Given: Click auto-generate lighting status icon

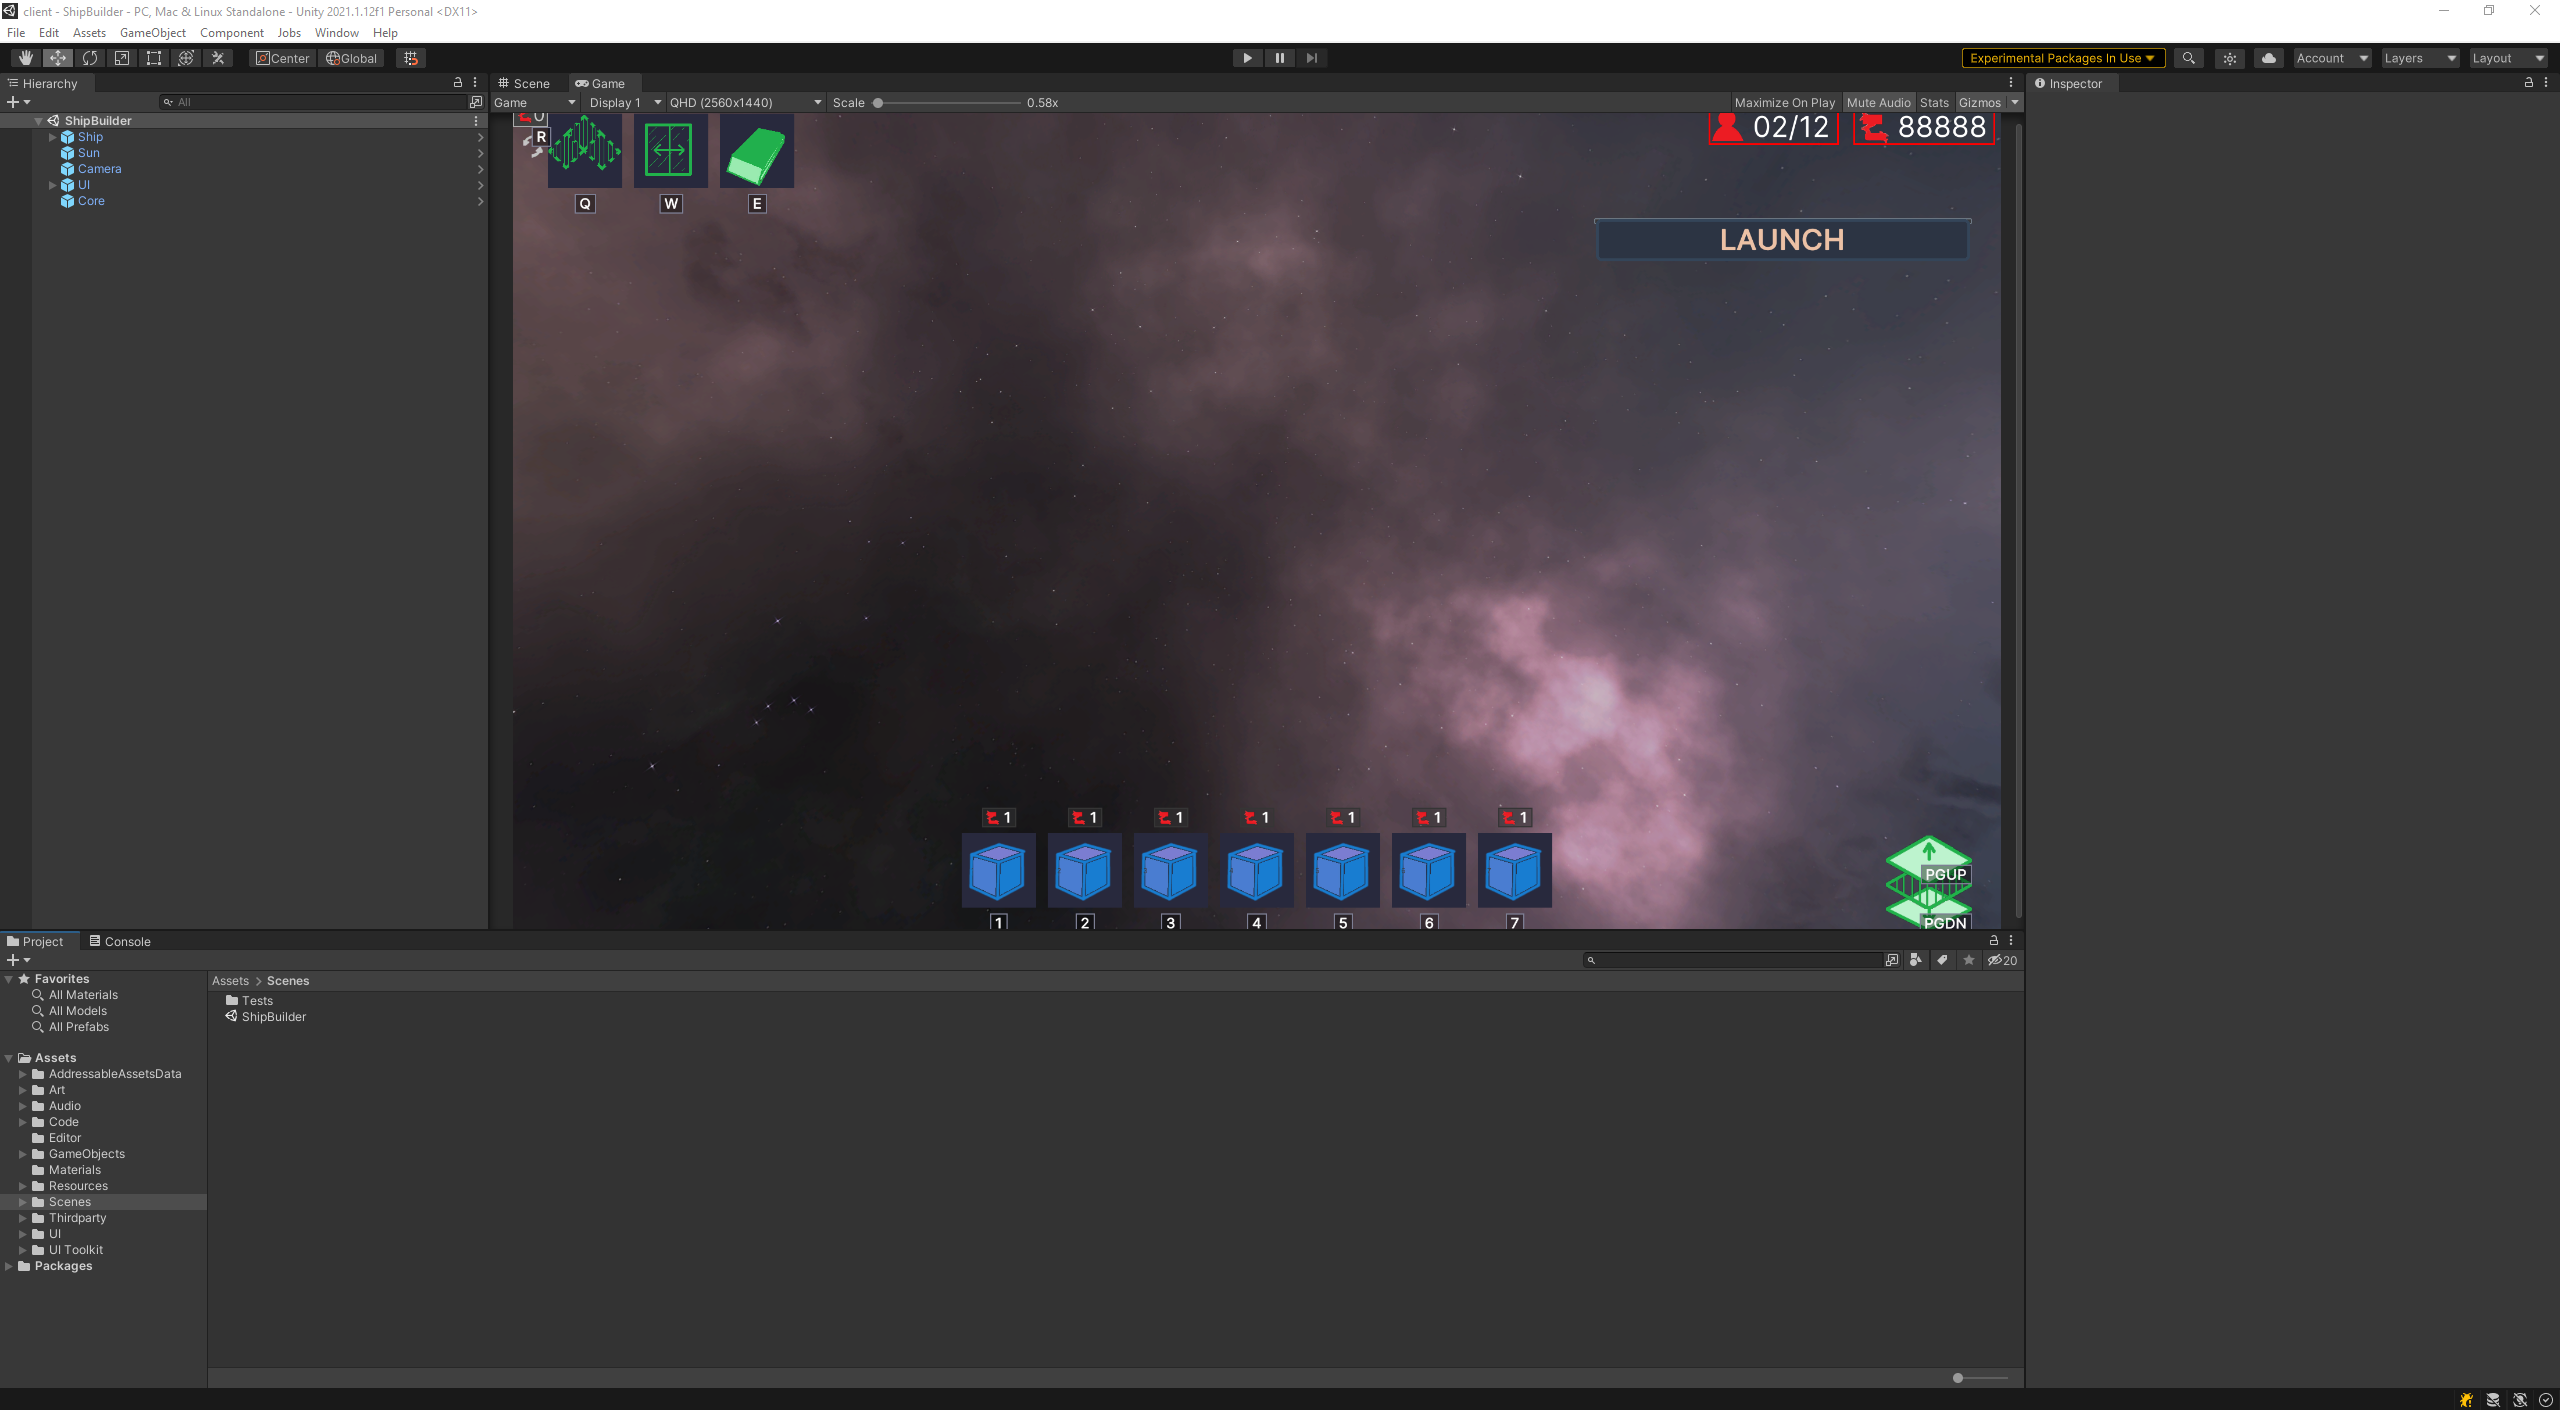Looking at the screenshot, I should tap(2520, 1400).
